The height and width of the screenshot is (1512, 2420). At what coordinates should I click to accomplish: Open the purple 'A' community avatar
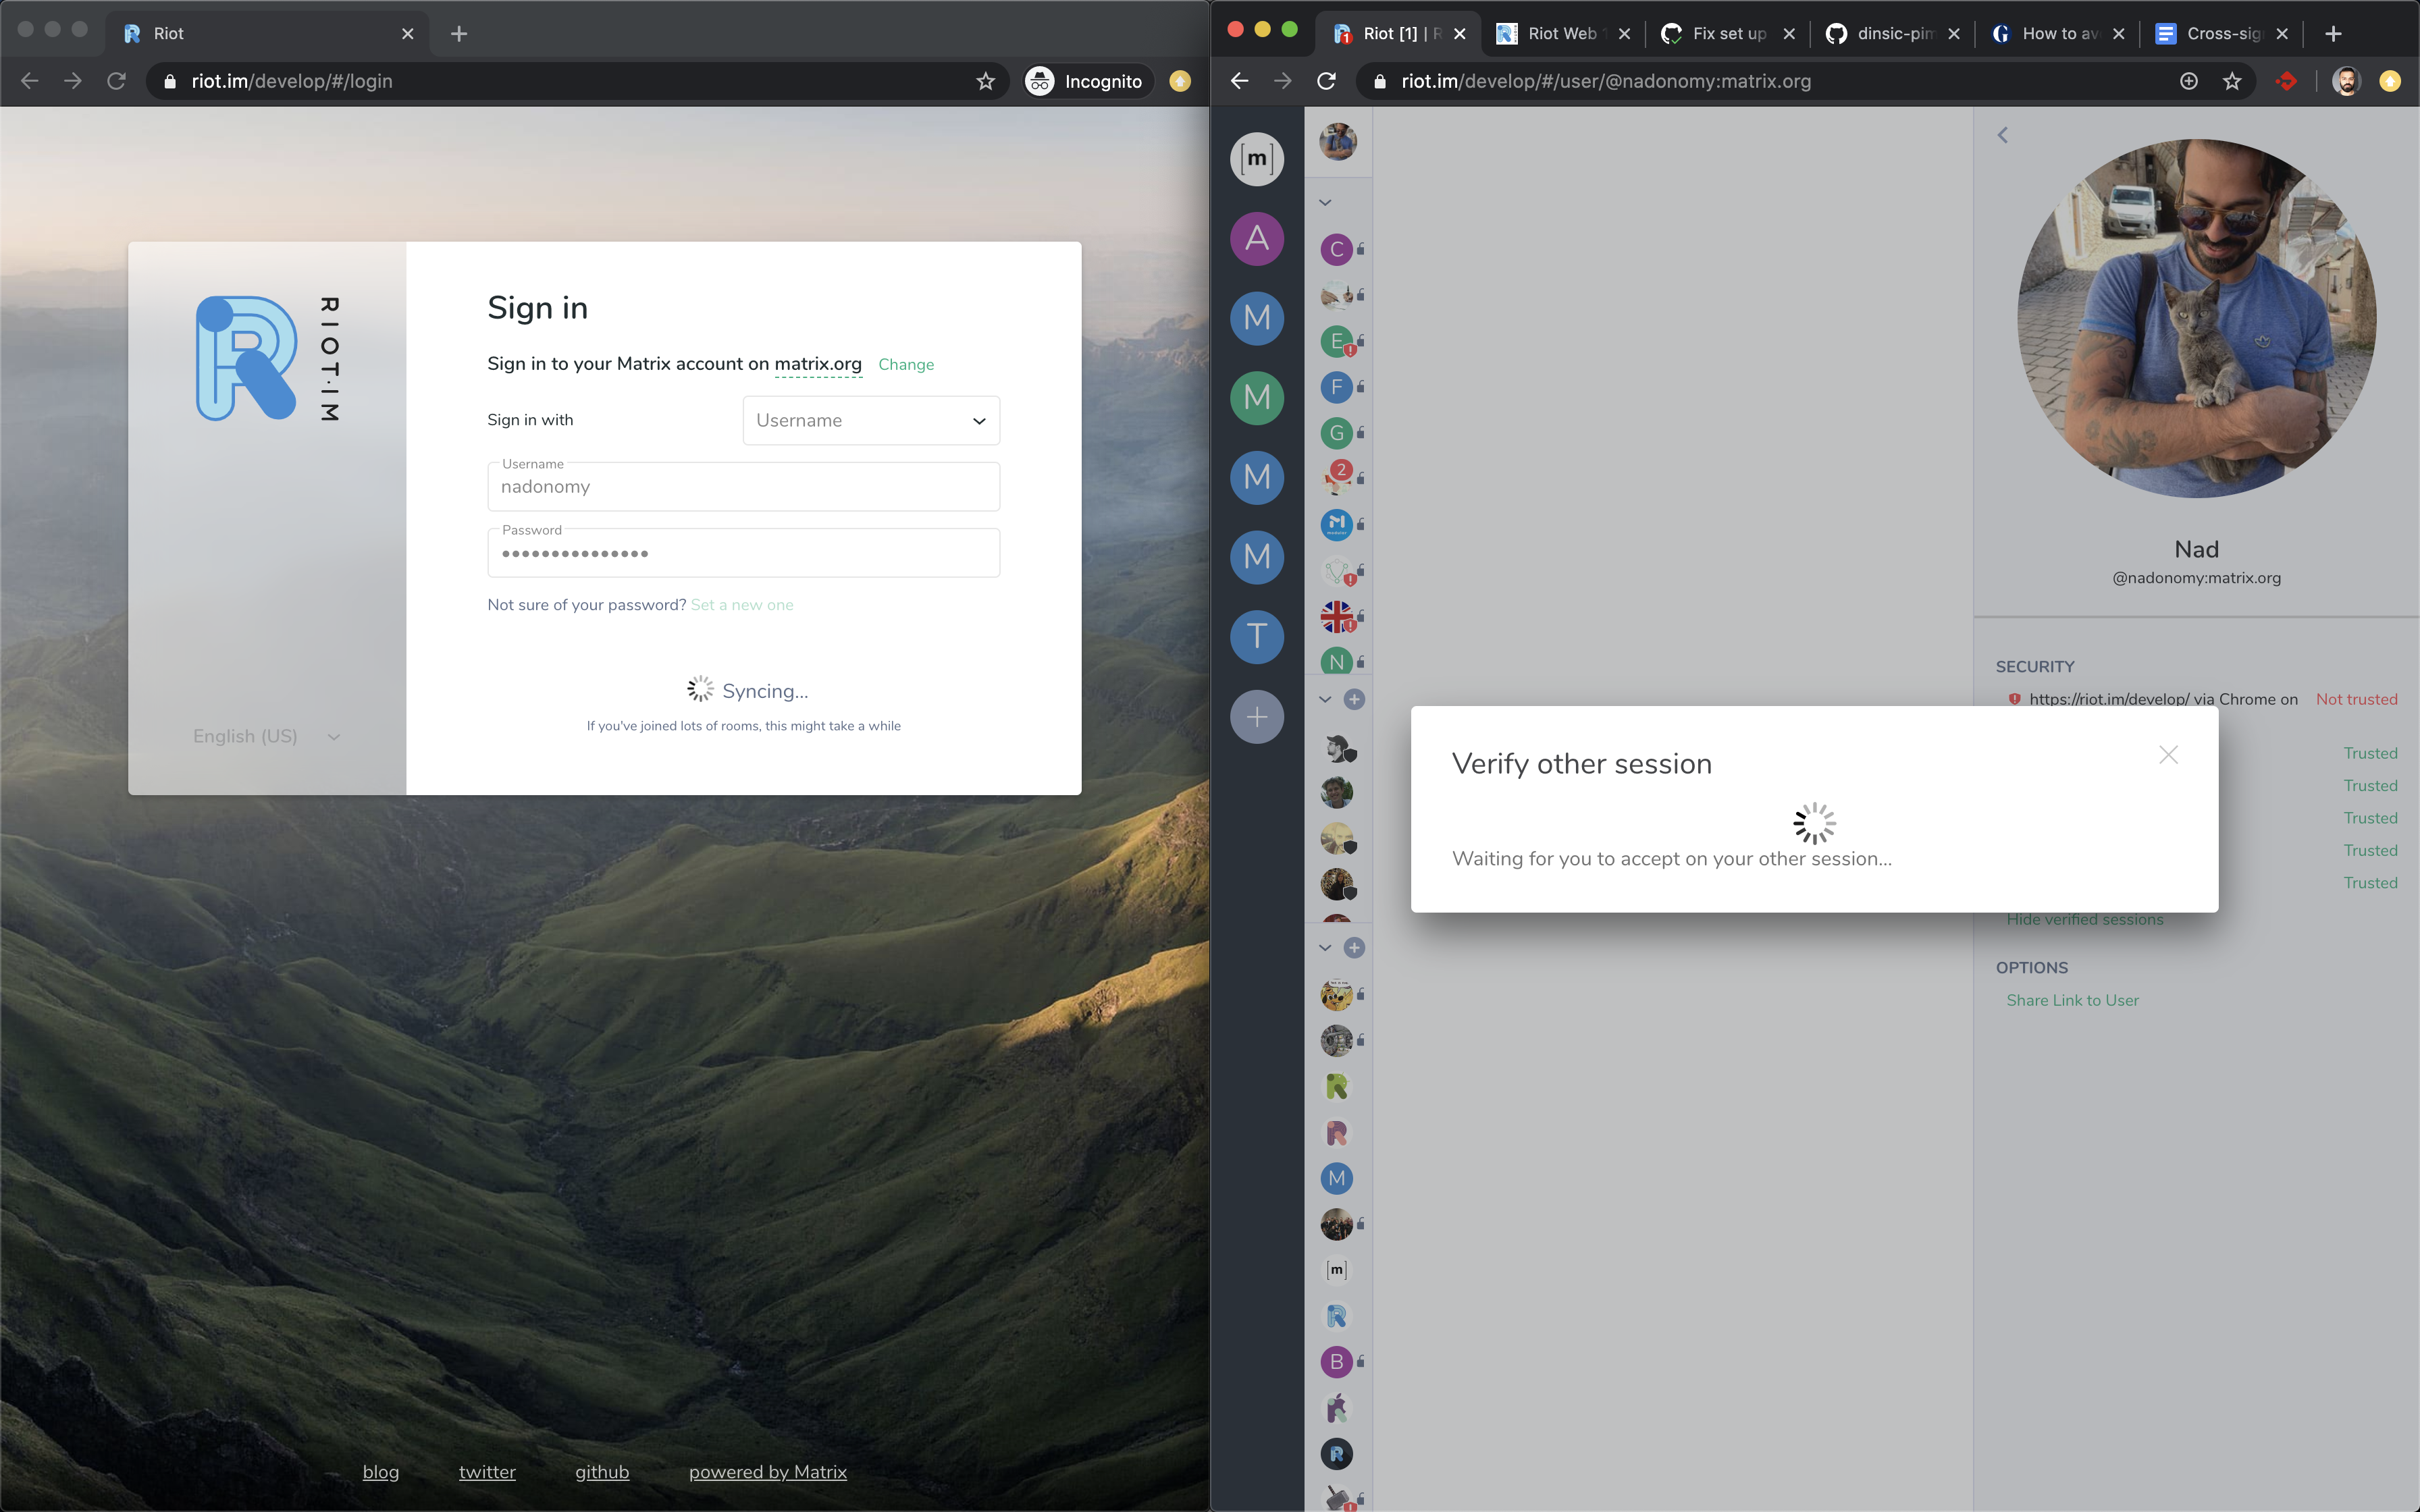1257,238
